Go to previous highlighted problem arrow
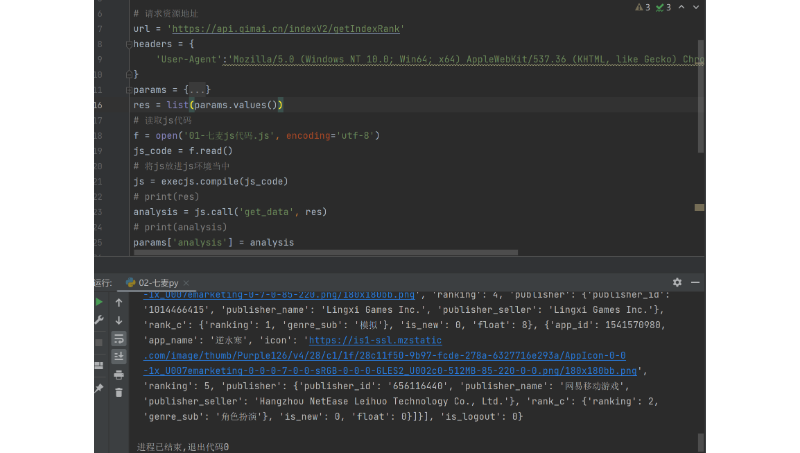This screenshot has height=453, width=800. [682, 7]
